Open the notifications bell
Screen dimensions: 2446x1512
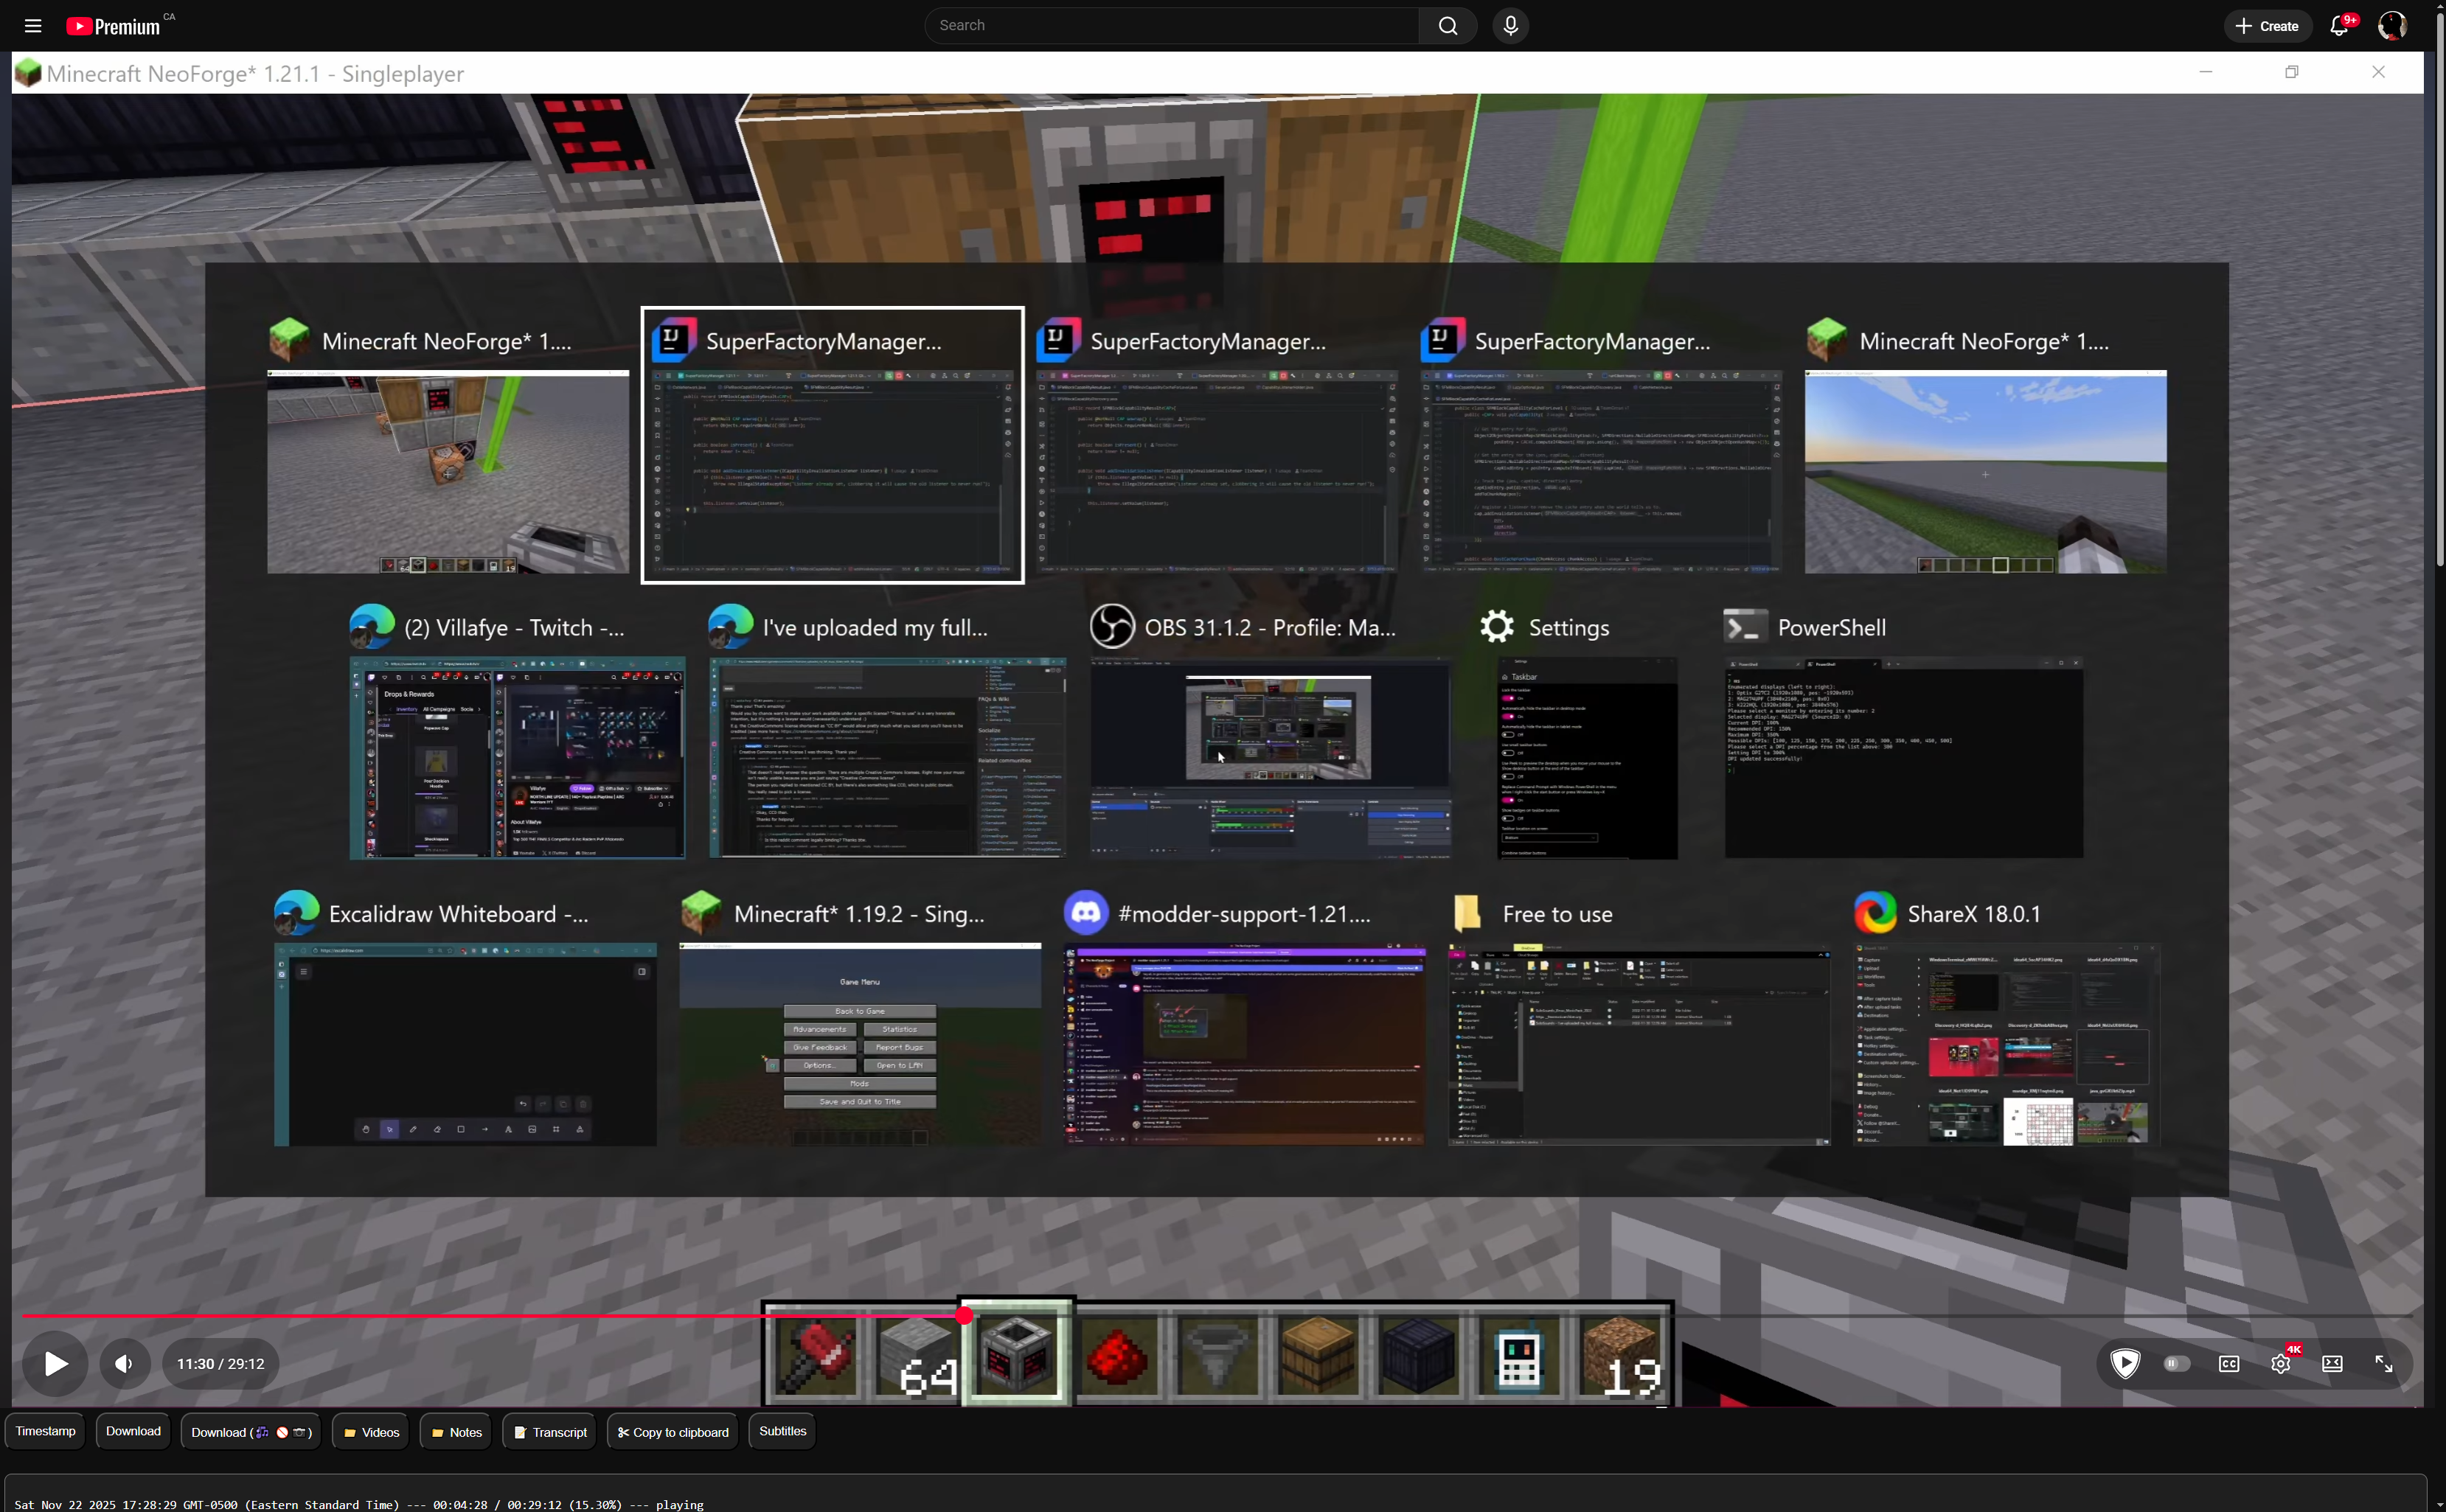click(2338, 26)
